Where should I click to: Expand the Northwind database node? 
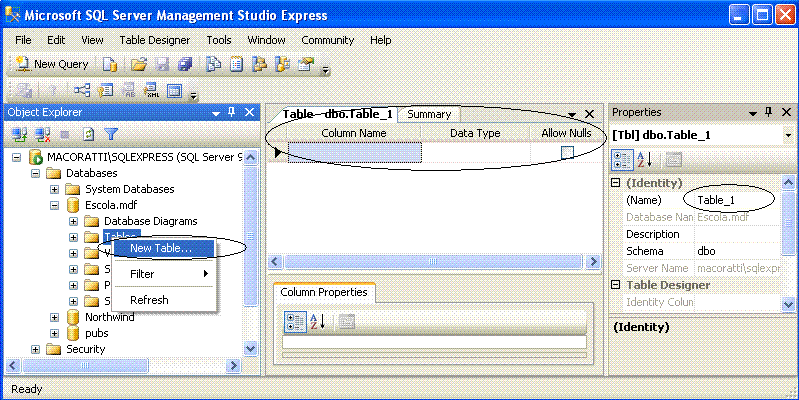[55, 317]
